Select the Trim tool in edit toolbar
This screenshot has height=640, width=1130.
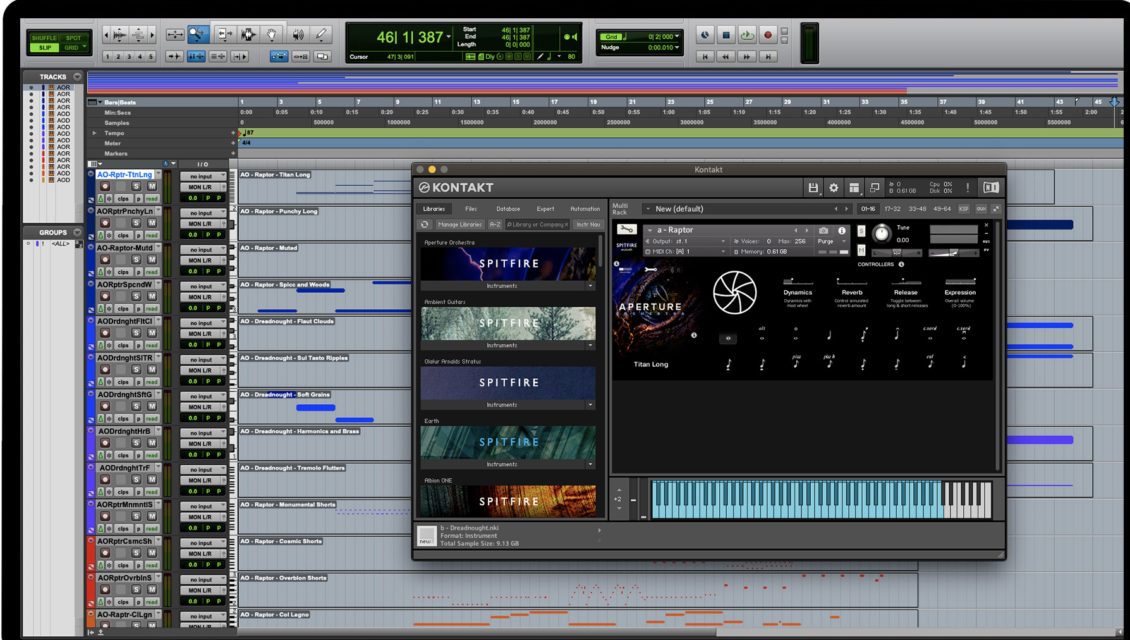pos(224,35)
